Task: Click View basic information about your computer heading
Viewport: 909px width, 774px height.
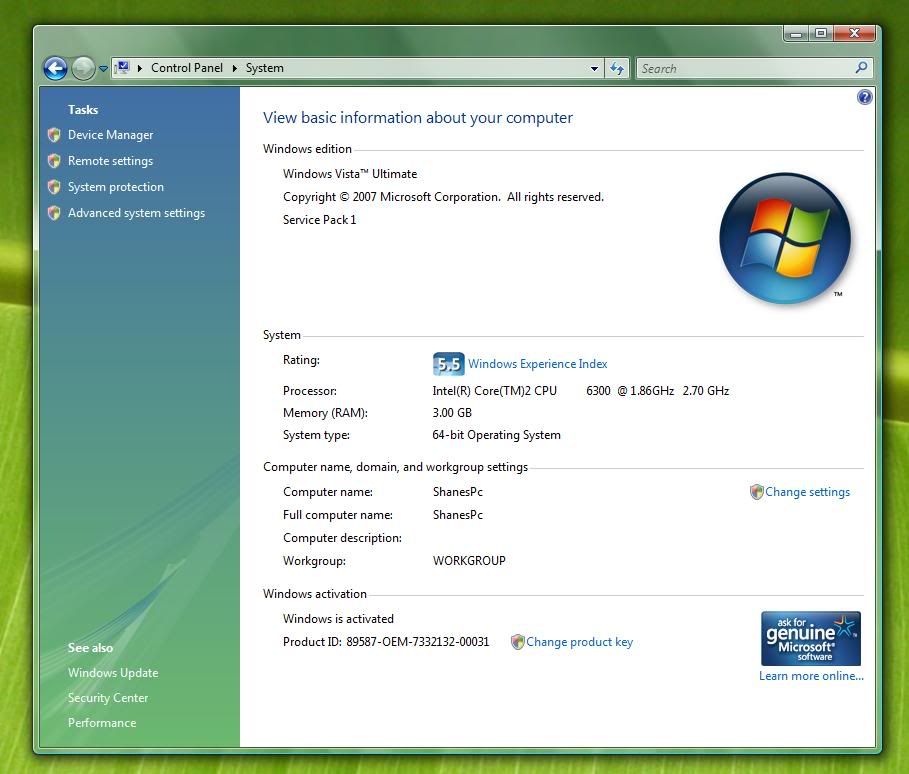Action: point(417,118)
